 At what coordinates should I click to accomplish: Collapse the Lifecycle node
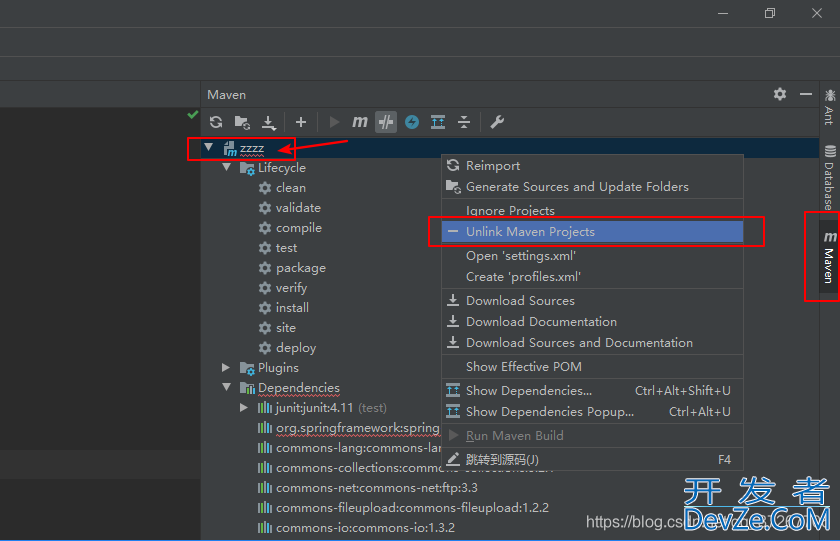(227, 167)
